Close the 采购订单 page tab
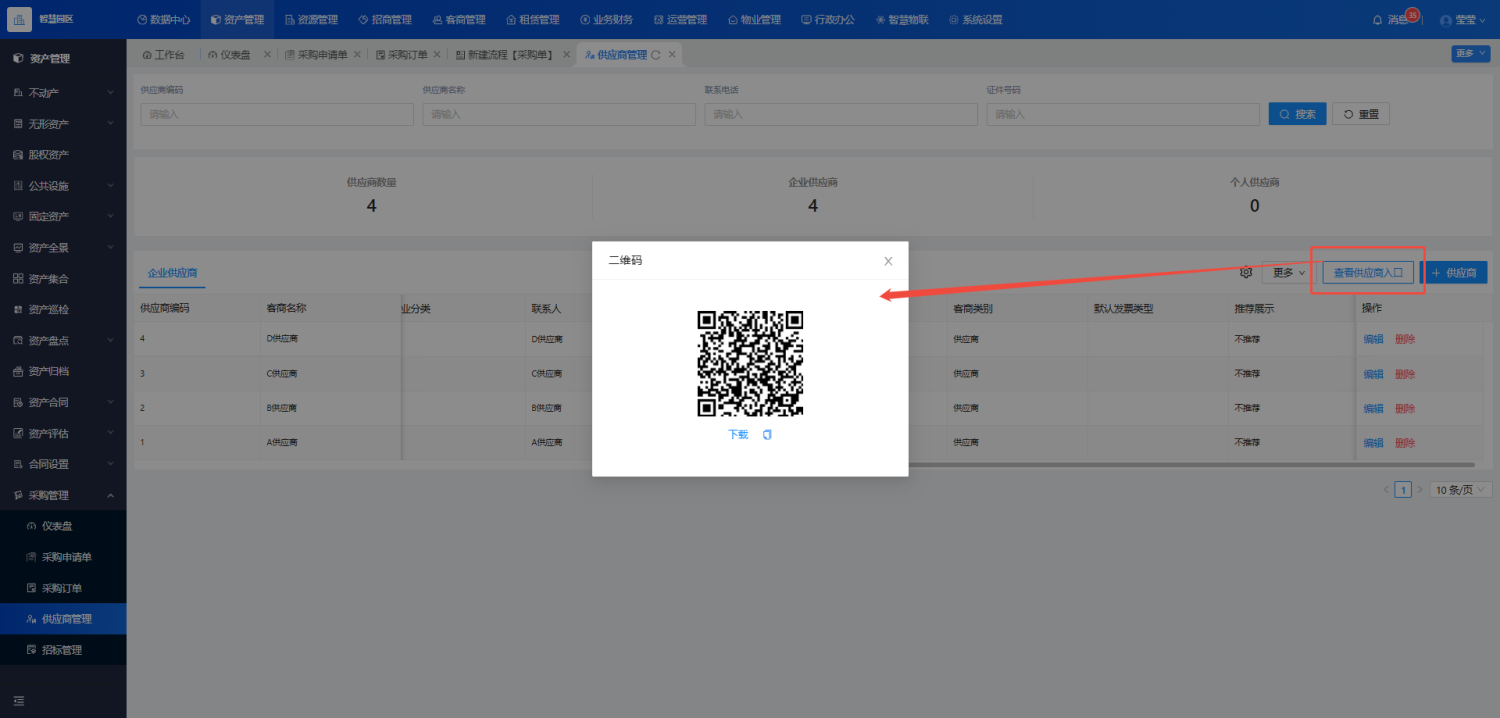Image resolution: width=1500 pixels, height=718 pixels. click(x=435, y=55)
